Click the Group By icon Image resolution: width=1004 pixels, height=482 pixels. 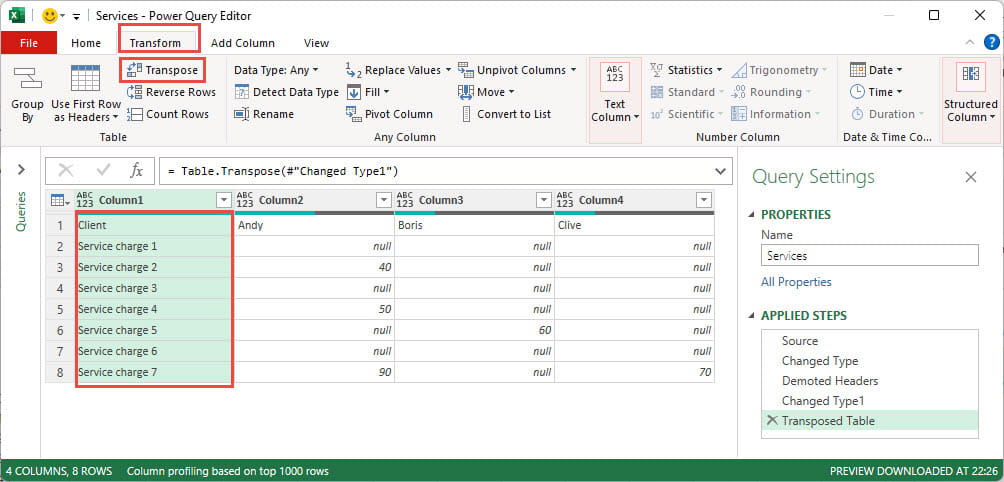pyautogui.click(x=27, y=80)
